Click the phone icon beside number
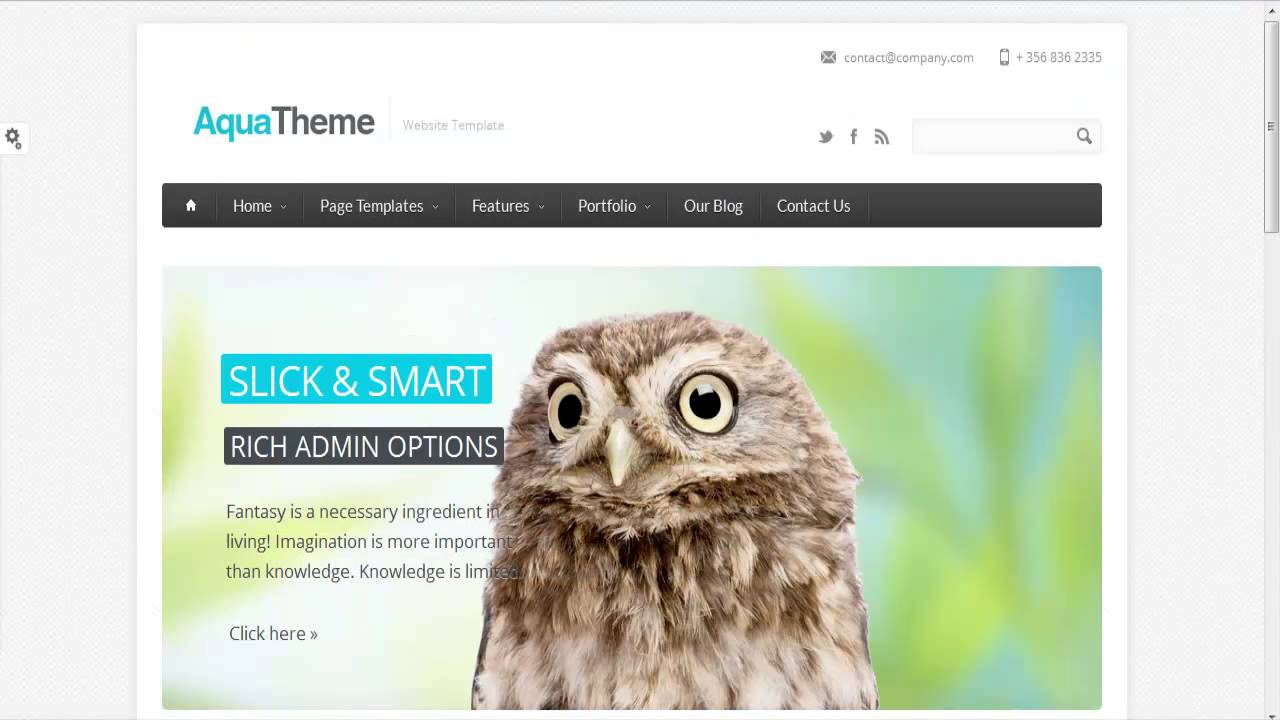The width and height of the screenshot is (1280, 720). point(1004,57)
